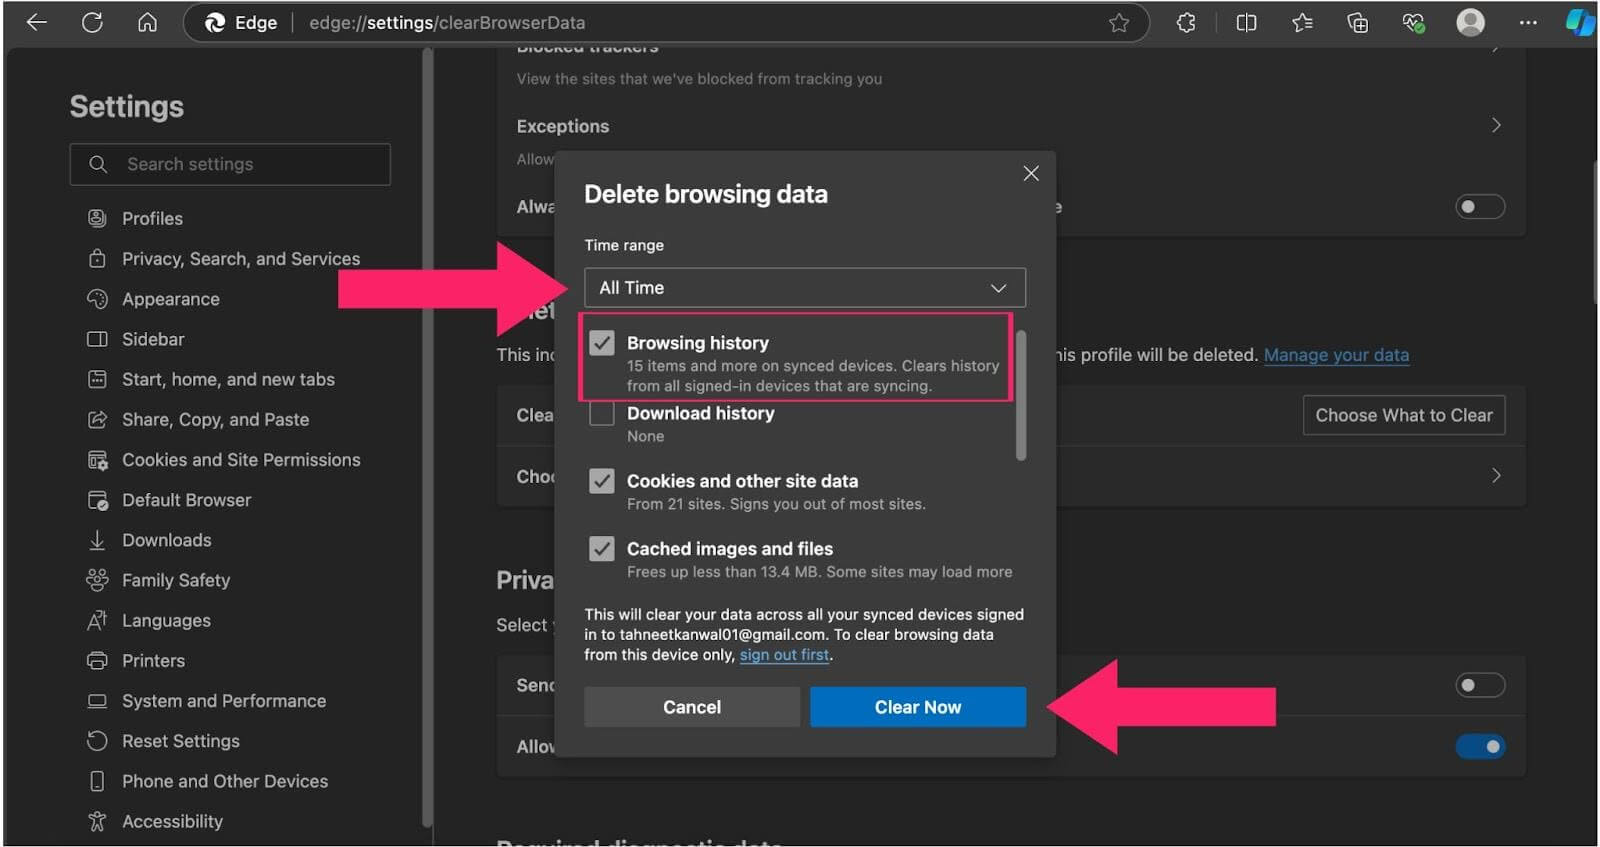Open the Collections icon
The height and width of the screenshot is (847, 1600).
(x=1358, y=22)
